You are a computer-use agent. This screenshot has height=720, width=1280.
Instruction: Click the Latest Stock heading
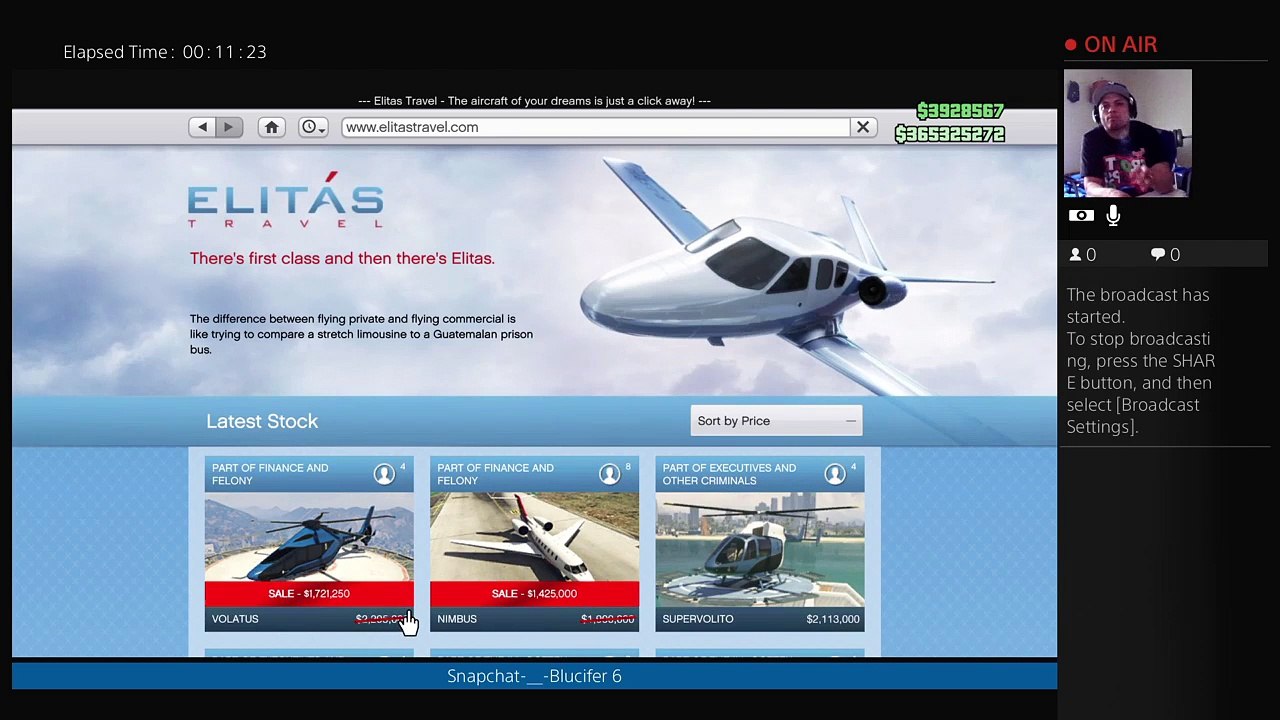click(x=262, y=421)
